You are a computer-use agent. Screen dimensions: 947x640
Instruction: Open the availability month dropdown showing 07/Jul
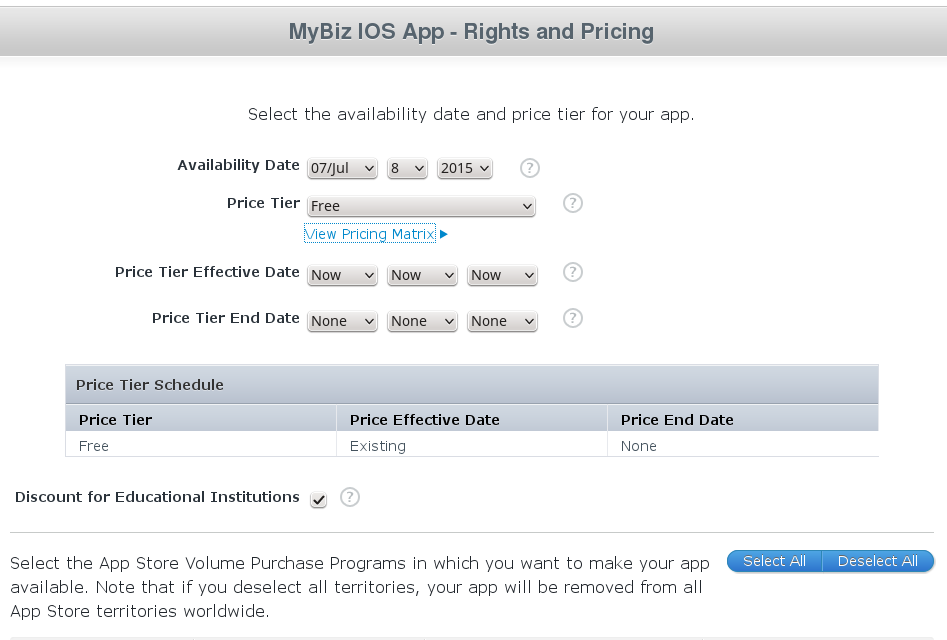pyautogui.click(x=342, y=168)
